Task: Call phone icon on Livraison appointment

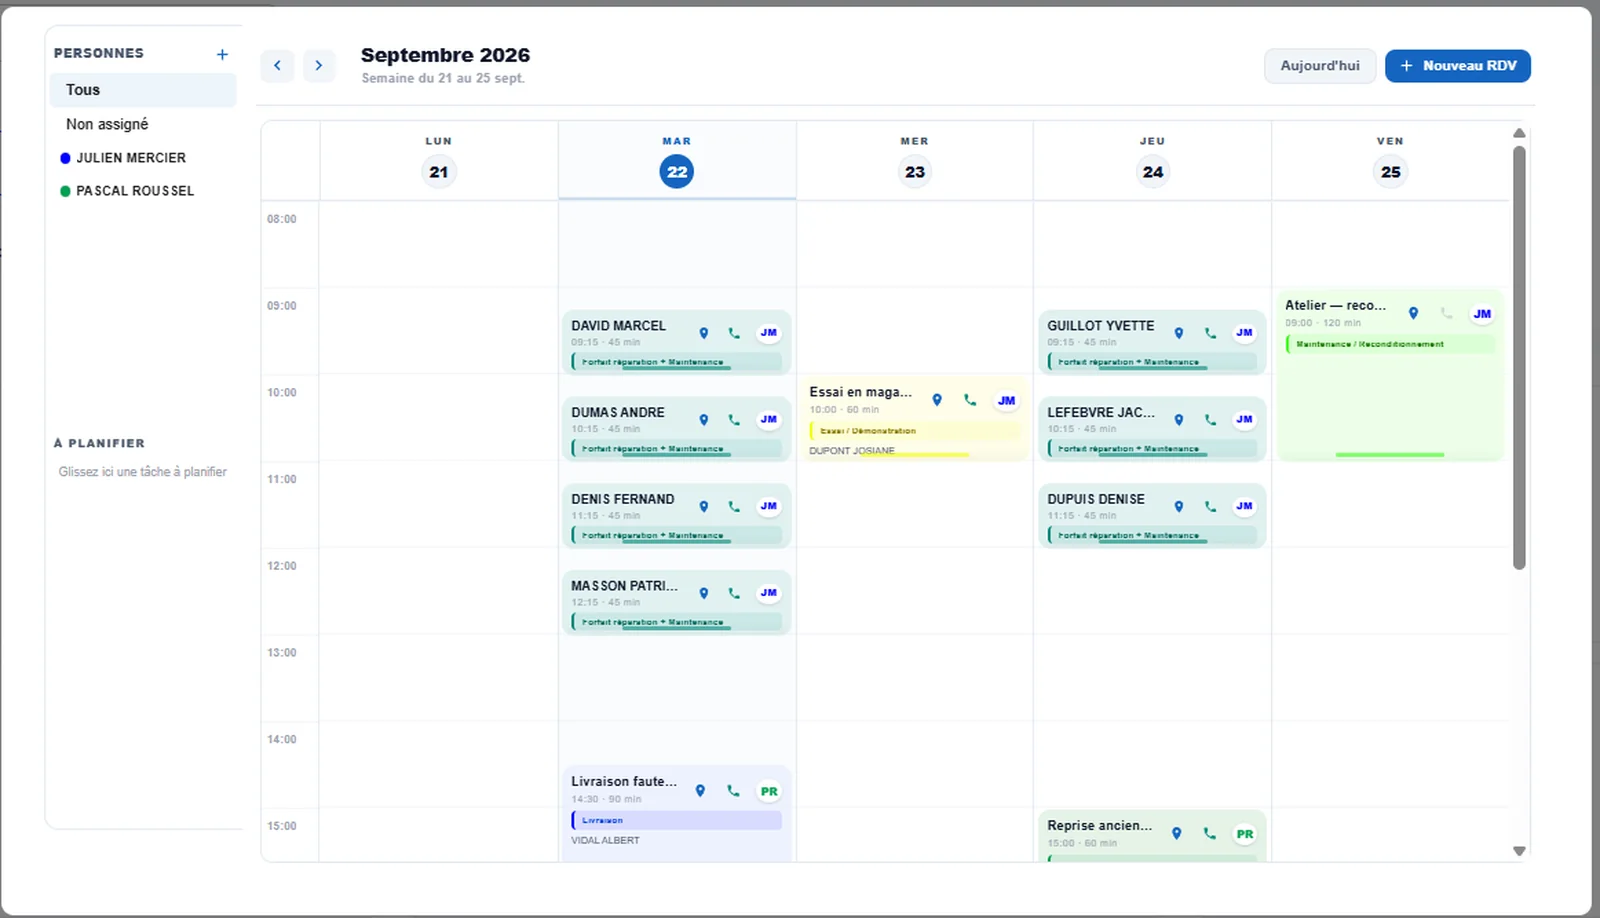Action: [733, 791]
